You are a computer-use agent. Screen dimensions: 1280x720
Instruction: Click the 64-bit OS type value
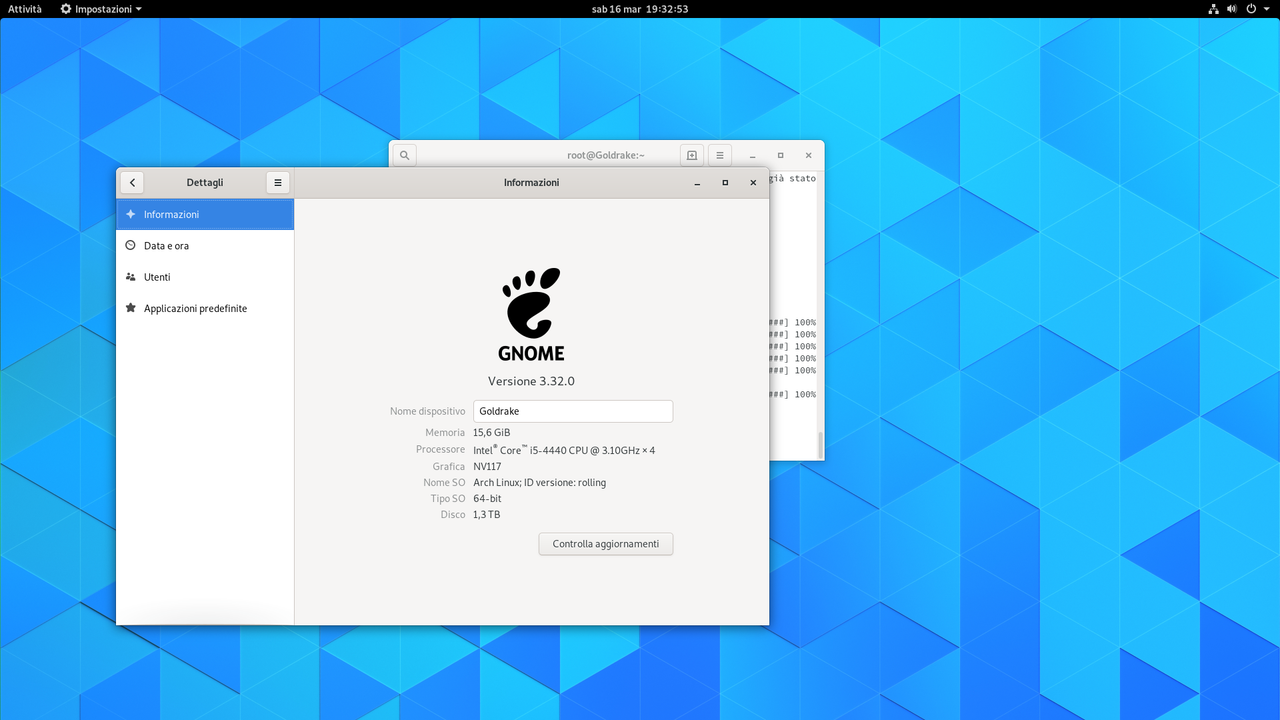coord(487,499)
